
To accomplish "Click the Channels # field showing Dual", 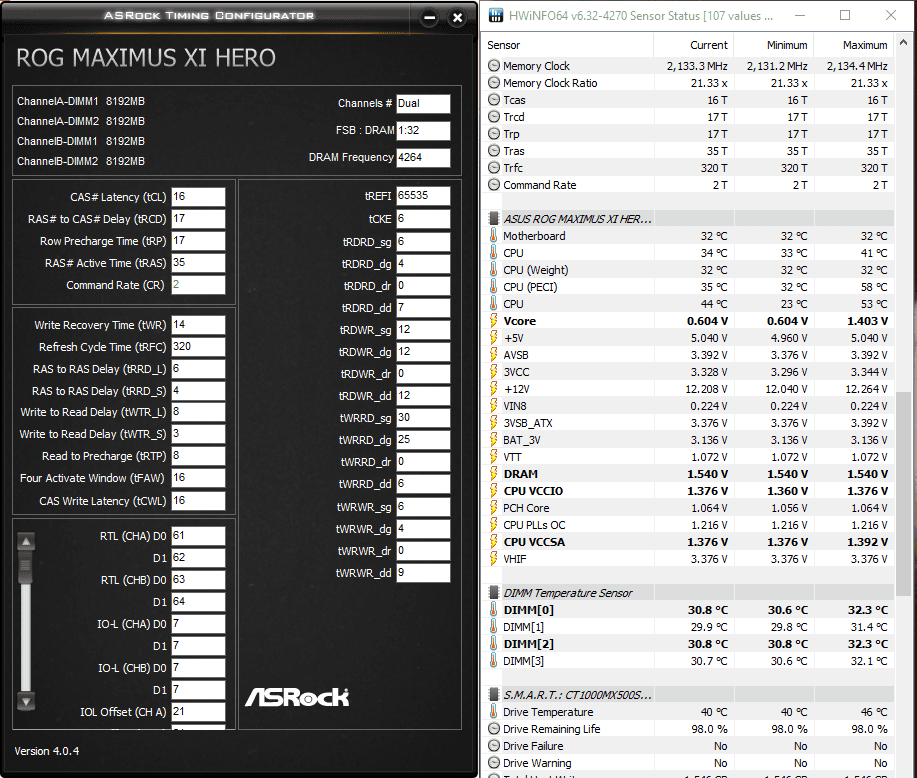I will [x=423, y=104].
